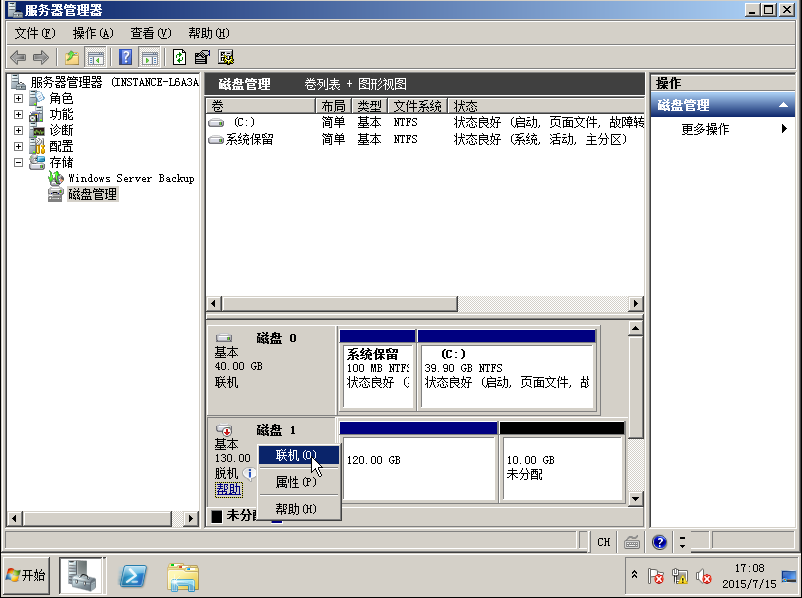
Task: Select the (C:) volume row
Action: pyautogui.click(x=425, y=122)
